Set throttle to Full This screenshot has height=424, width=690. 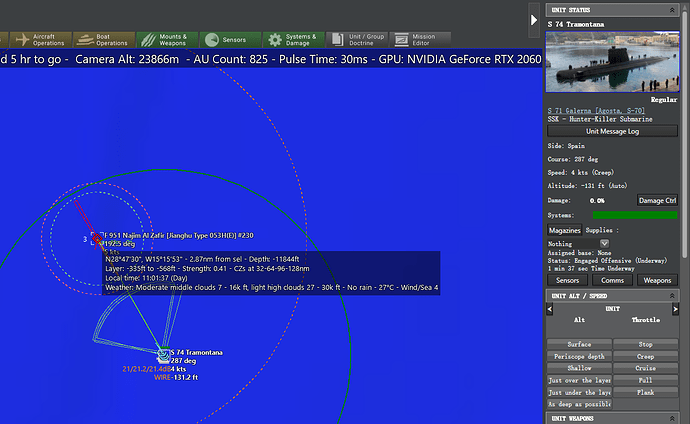(x=645, y=380)
